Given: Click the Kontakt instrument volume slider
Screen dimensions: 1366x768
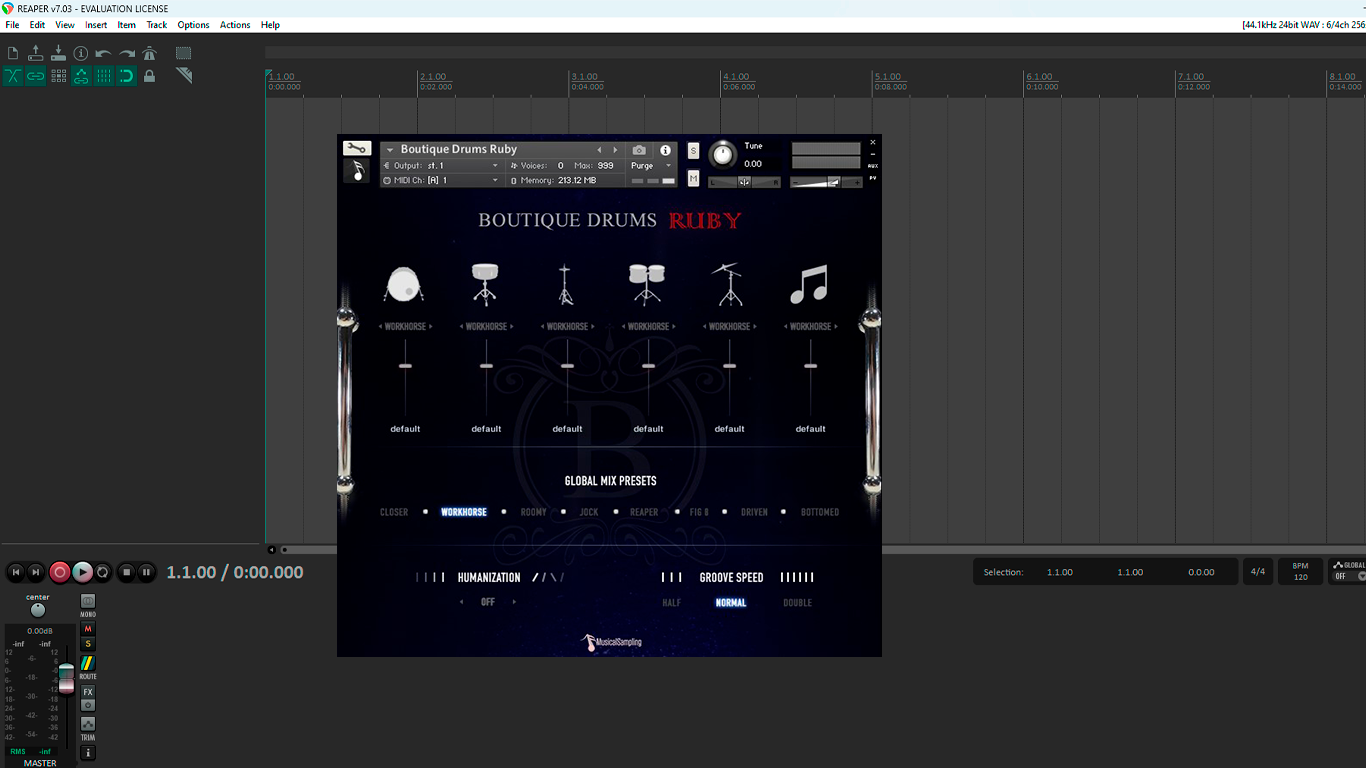Looking at the screenshot, I should pos(826,182).
